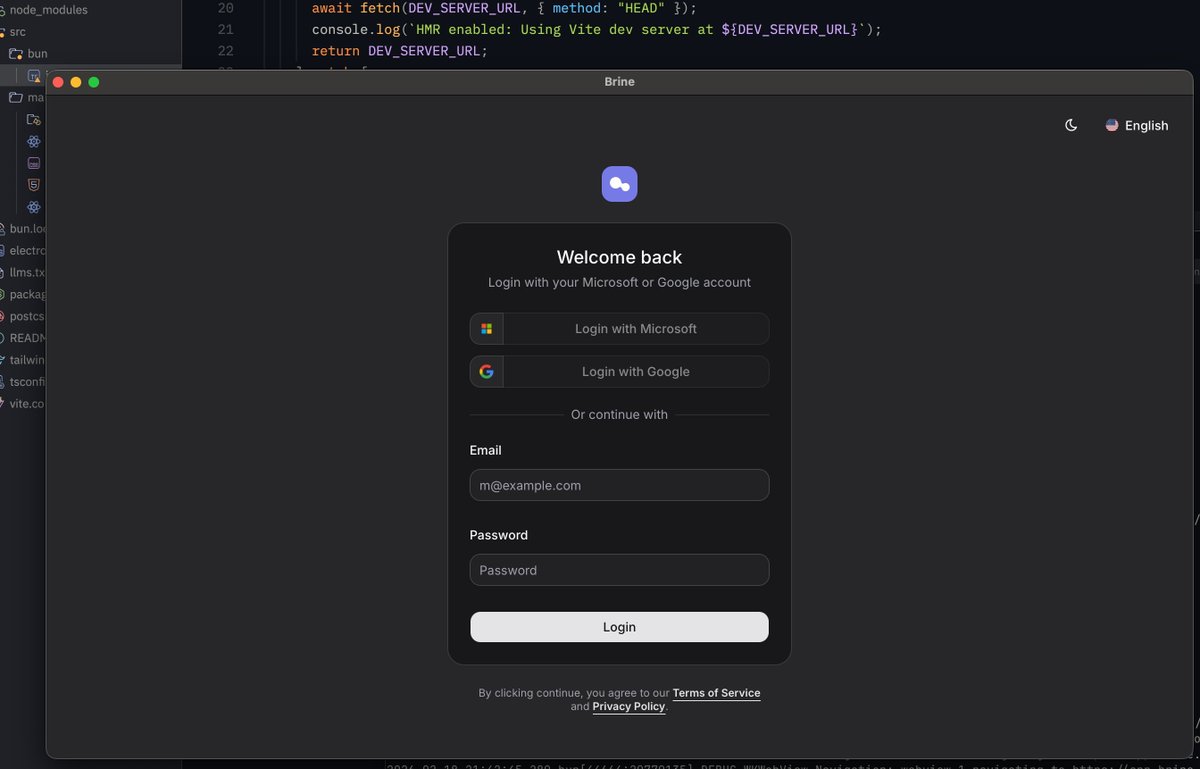Select the bun.lock file in file tree
This screenshot has width=1200, height=769.
click(x=23, y=229)
